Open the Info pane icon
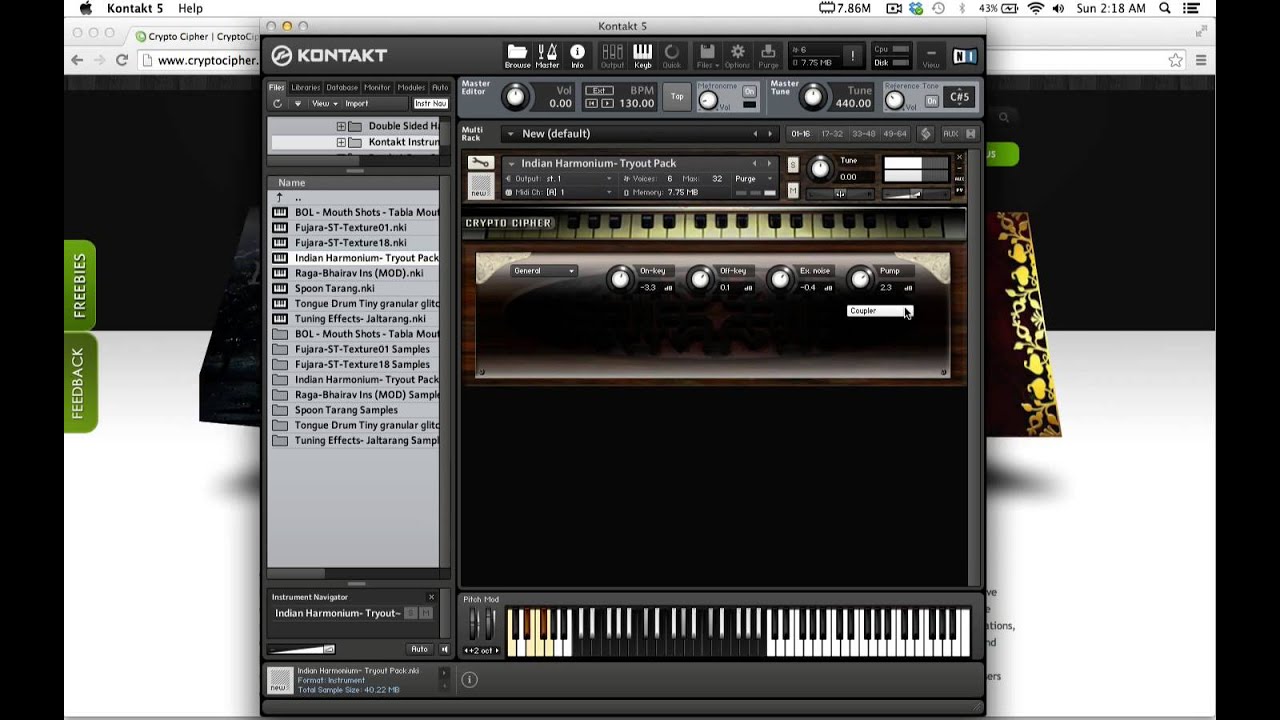This screenshot has width=1280, height=720. click(577, 56)
